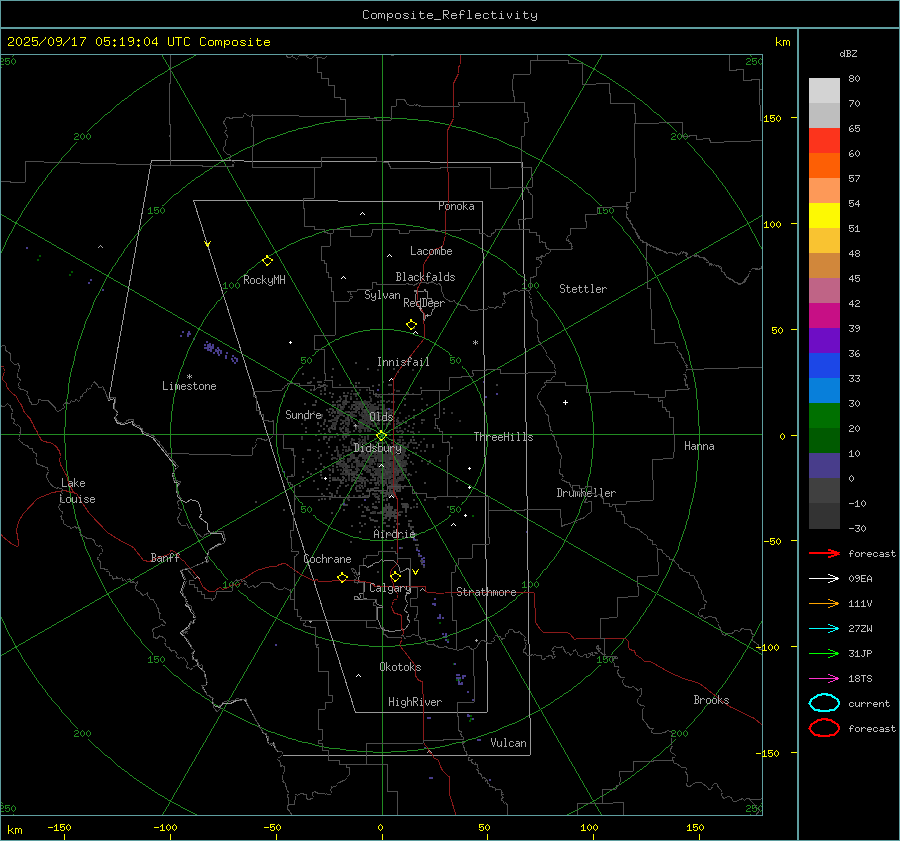This screenshot has width=900, height=841.
Task: Click the green 31JP arrow icon
Action: (824, 653)
